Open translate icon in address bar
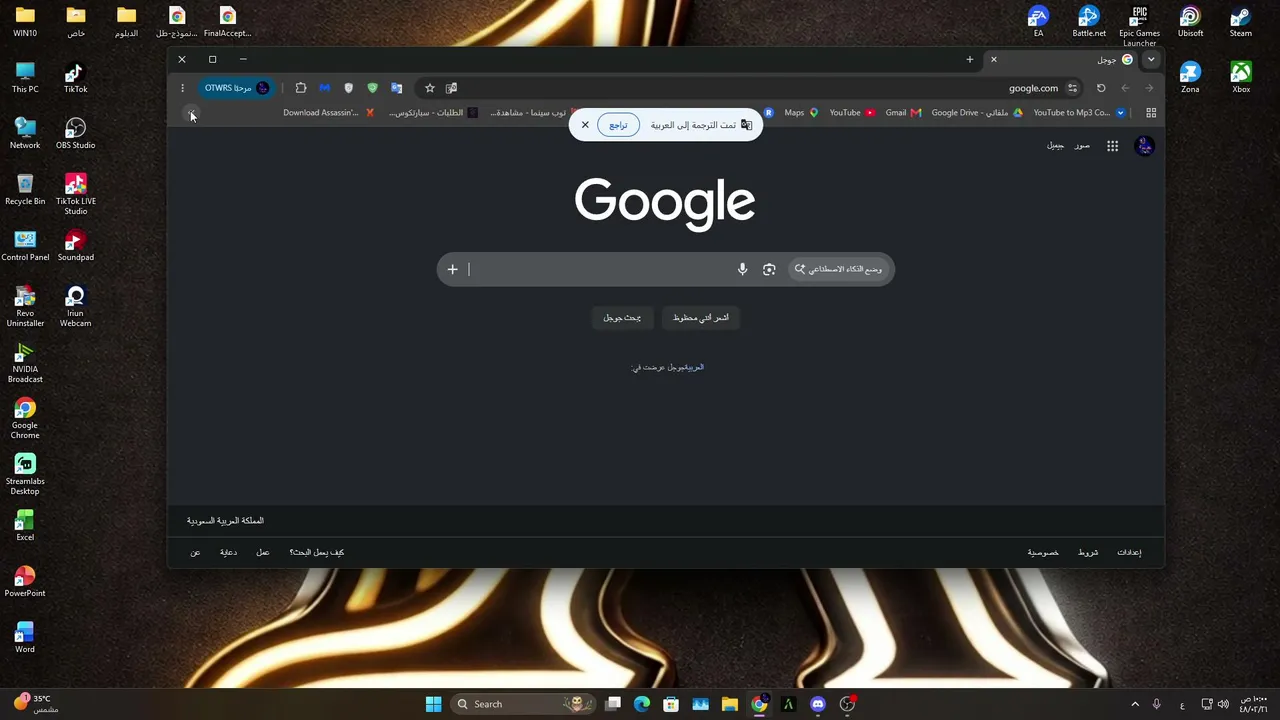1280x720 pixels. pyautogui.click(x=452, y=88)
